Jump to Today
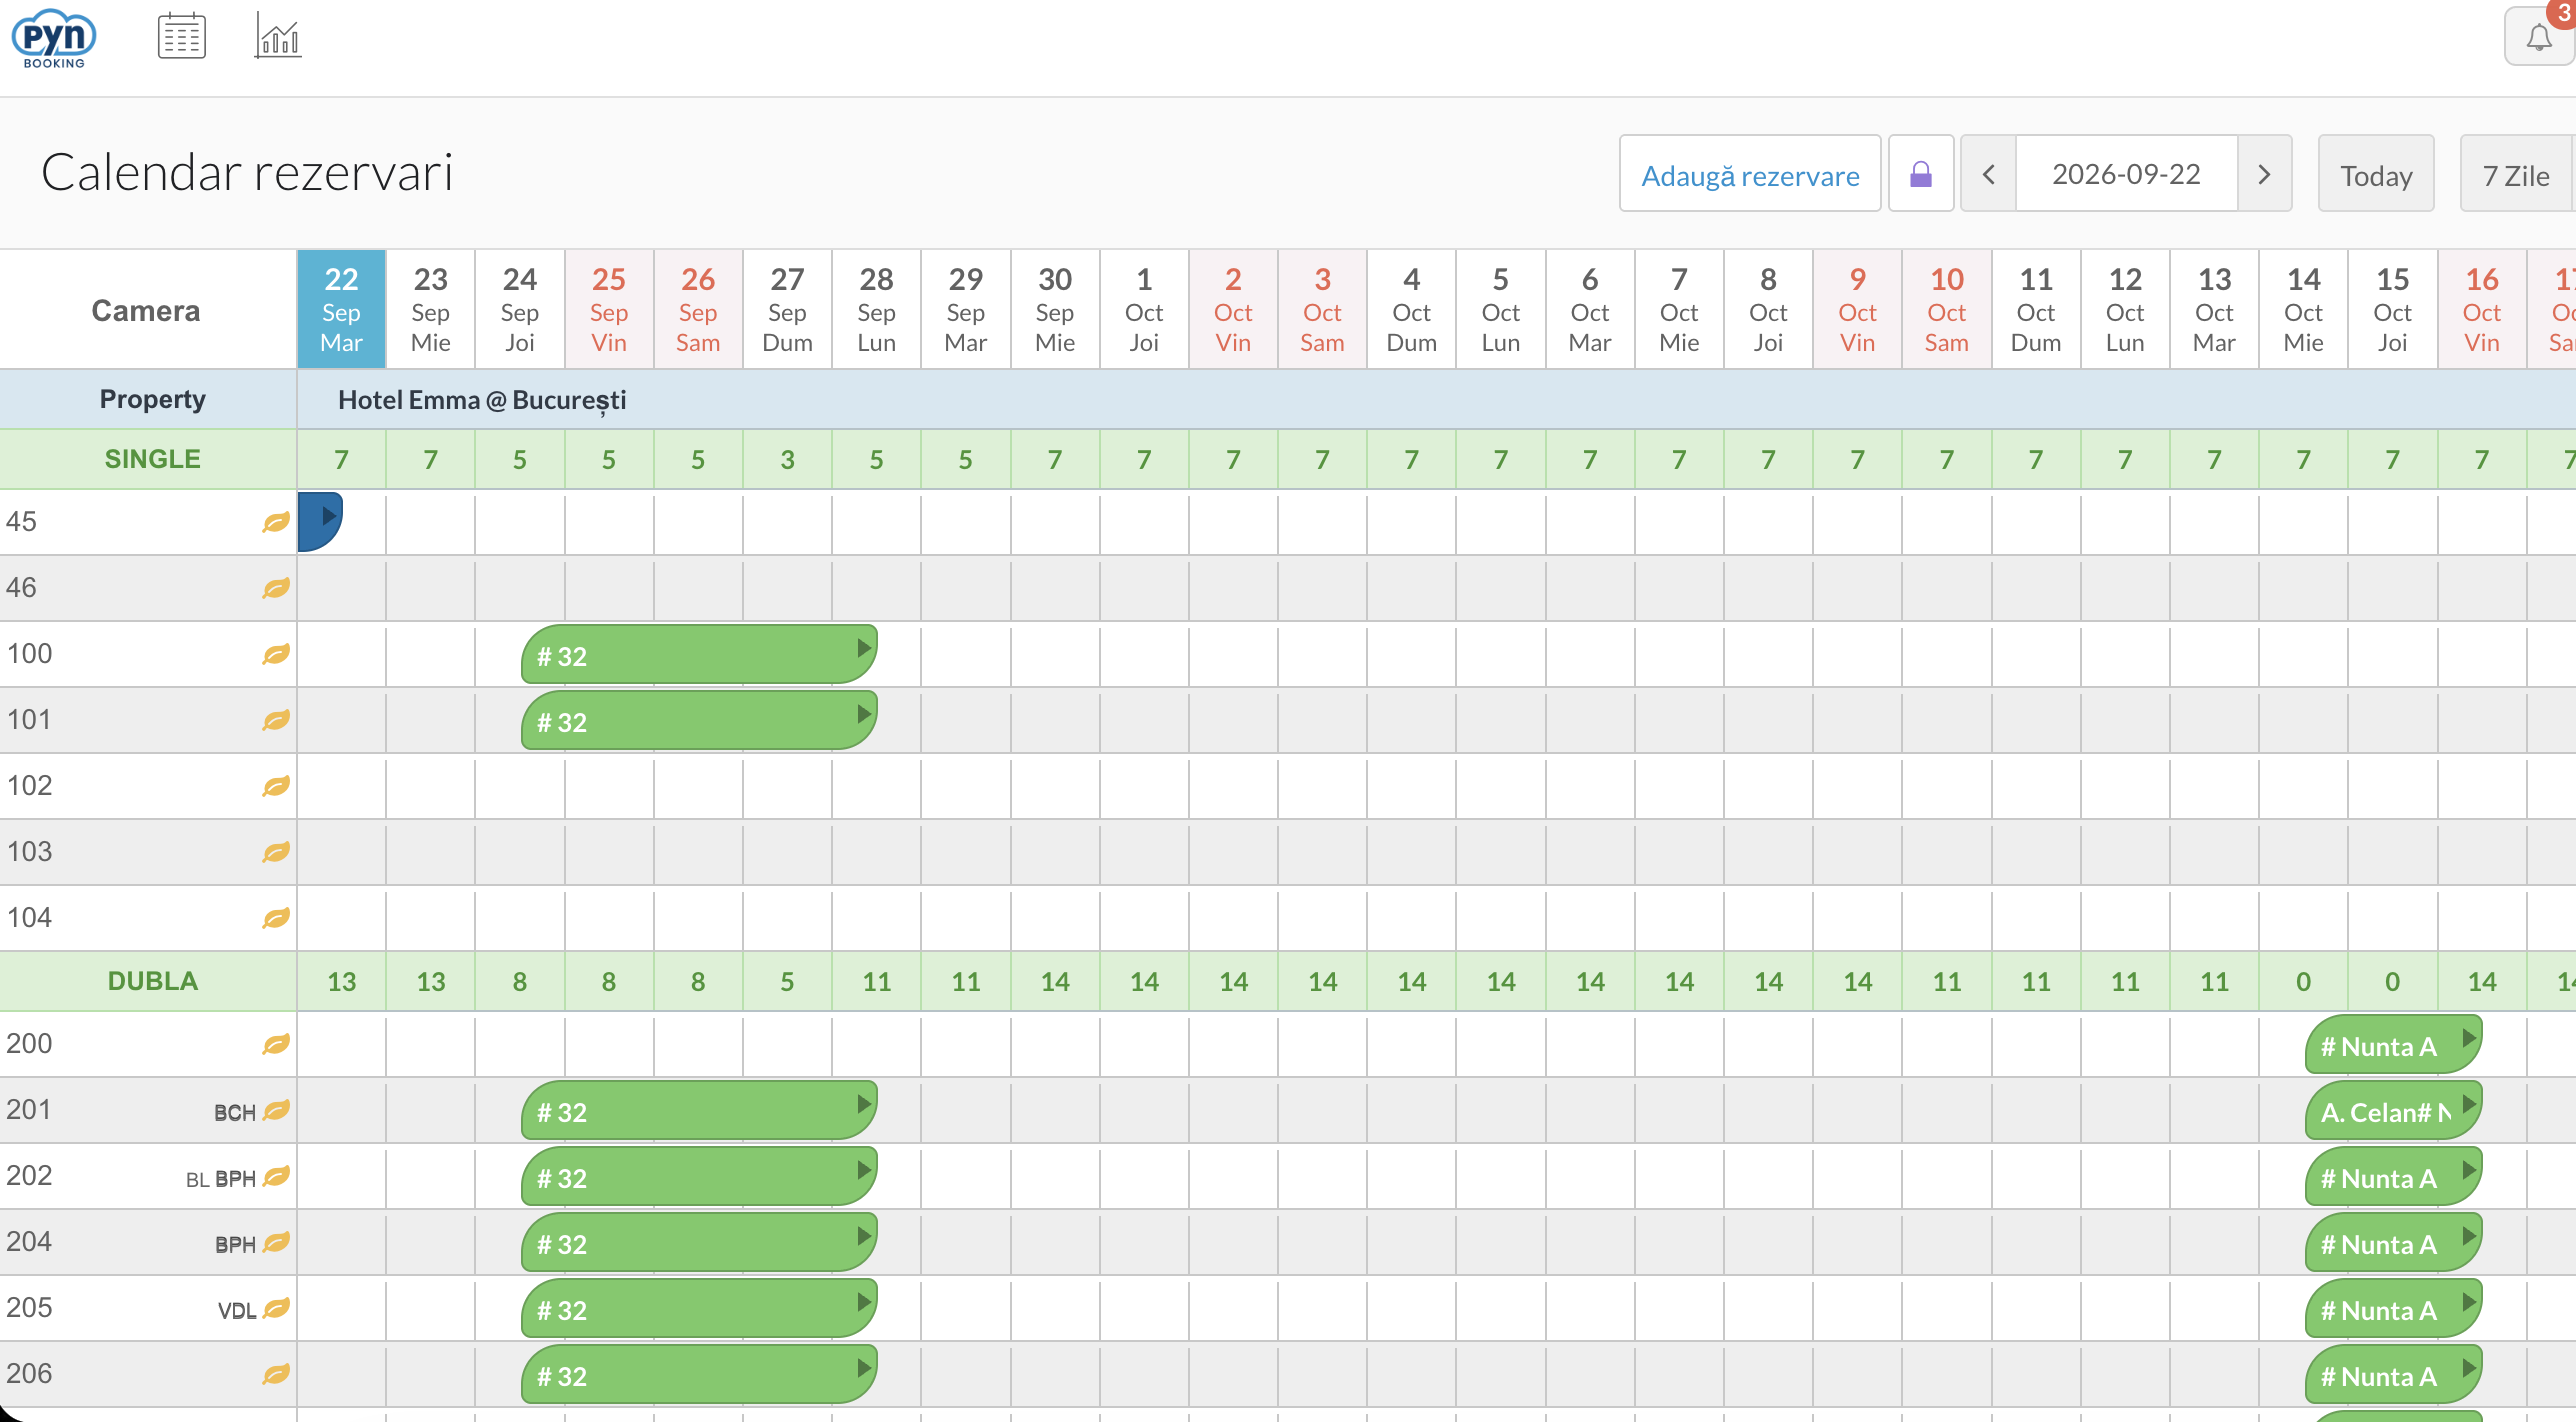Viewport: 2576px width, 1422px height. tap(2376, 174)
